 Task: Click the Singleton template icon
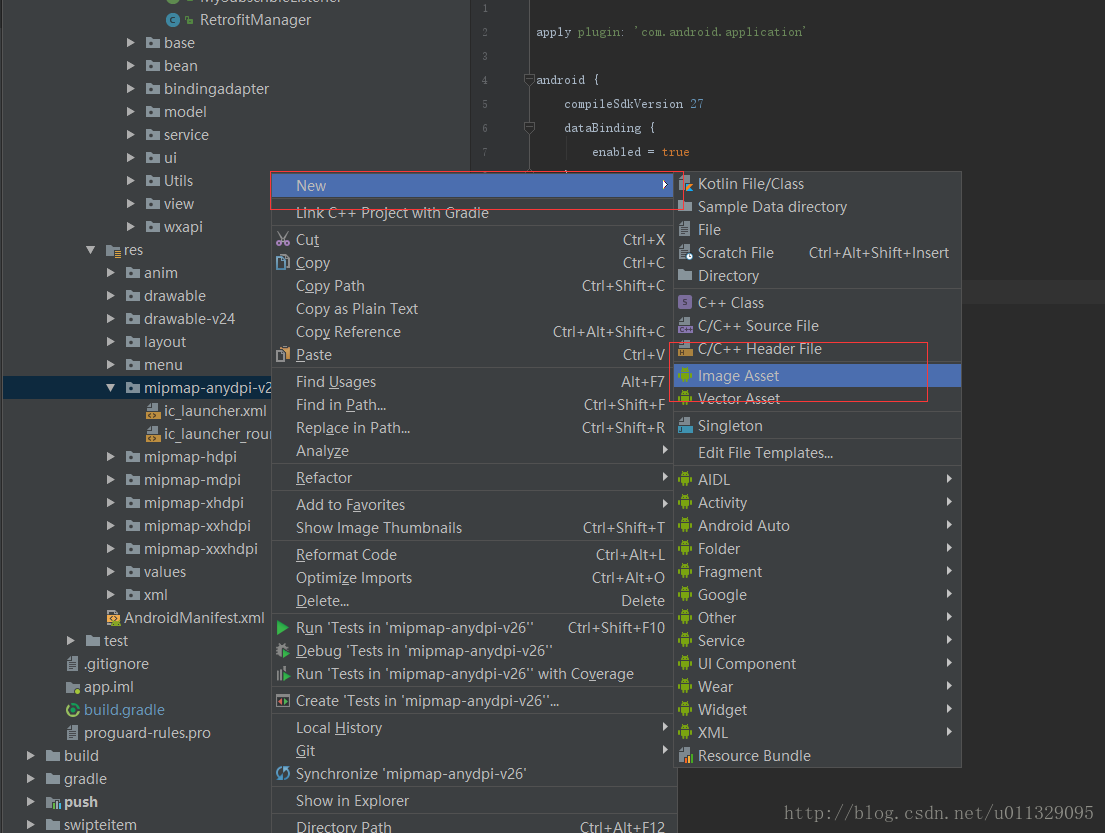tap(685, 426)
